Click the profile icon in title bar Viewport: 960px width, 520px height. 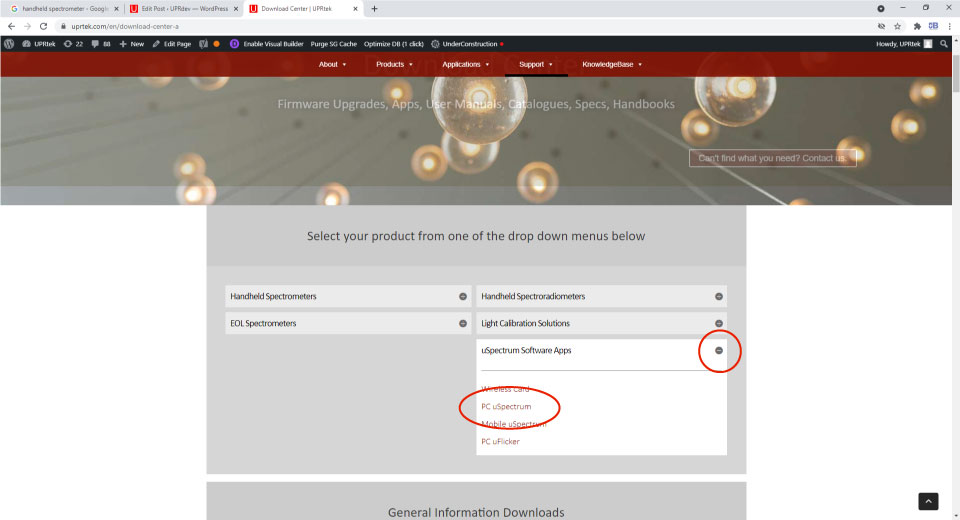[880, 9]
